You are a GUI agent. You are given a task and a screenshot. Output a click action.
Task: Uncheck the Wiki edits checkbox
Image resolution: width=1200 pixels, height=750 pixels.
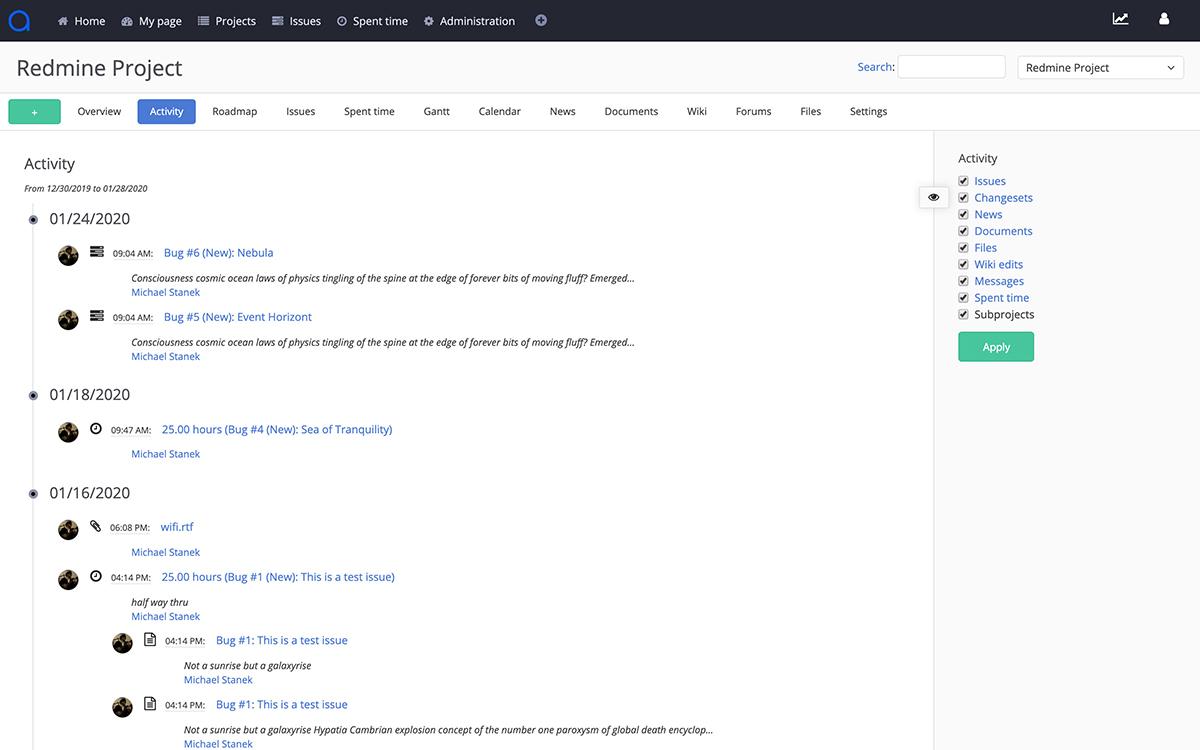[964, 264]
